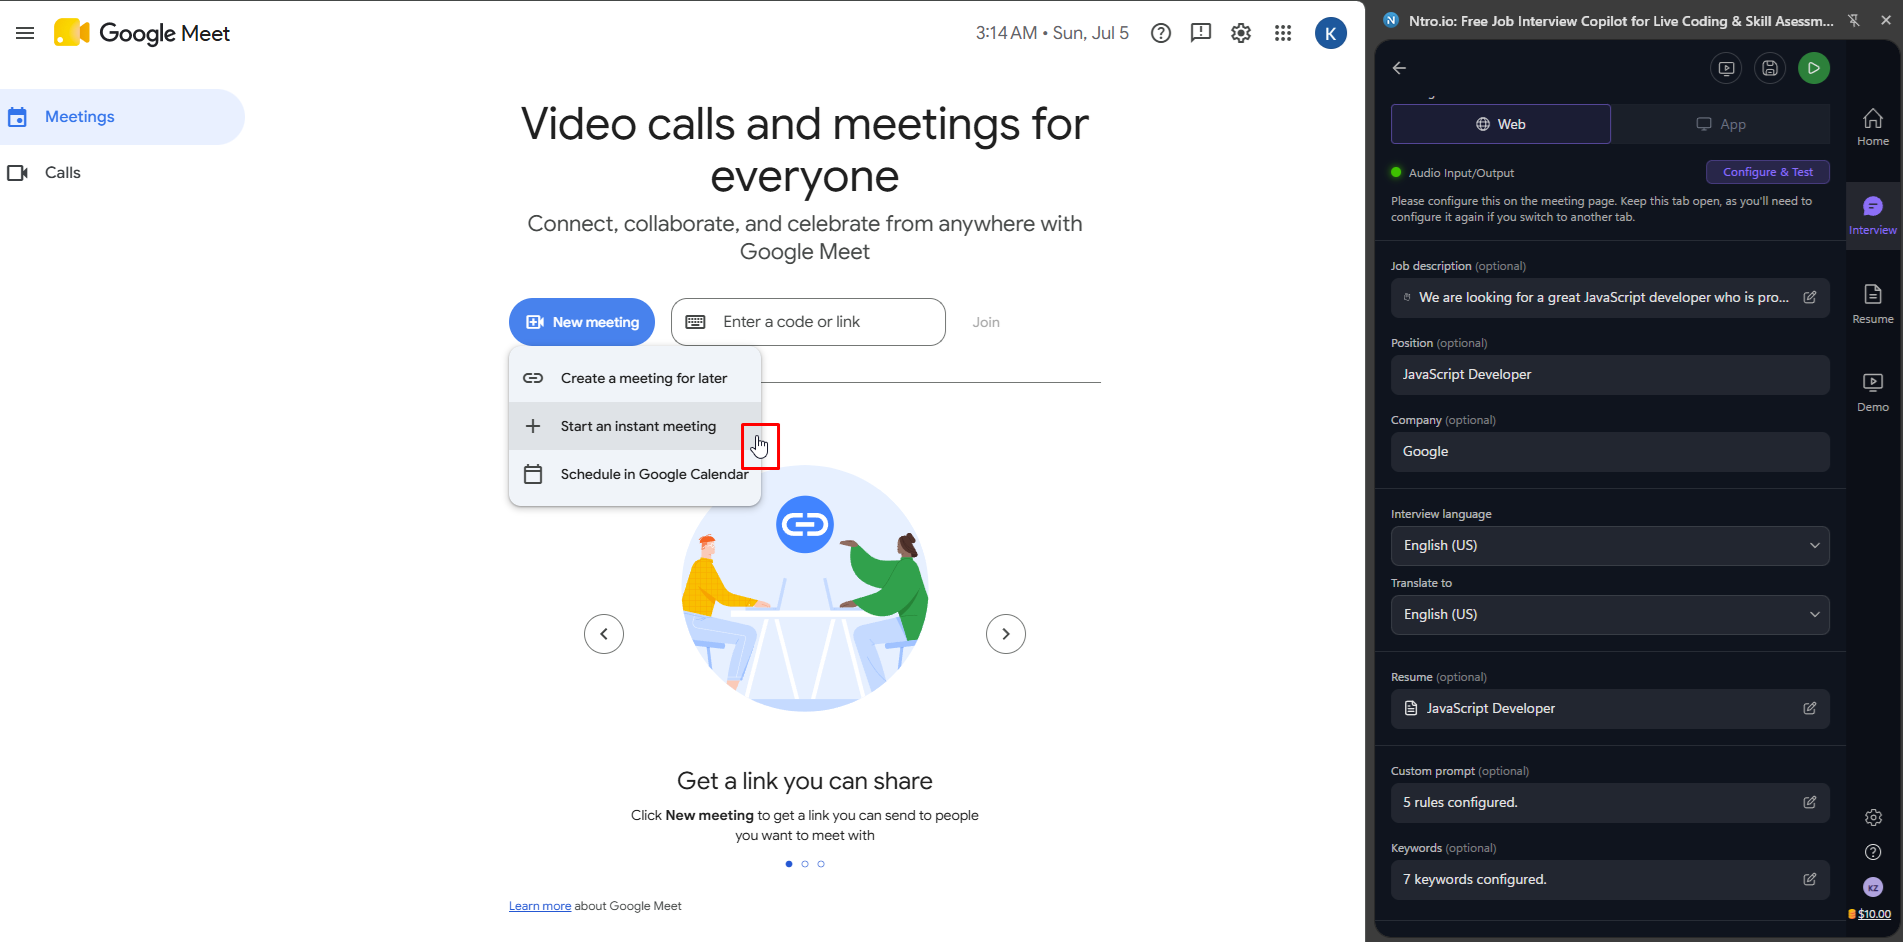Select Start an instant meeting
The height and width of the screenshot is (942, 1903).
(635, 426)
